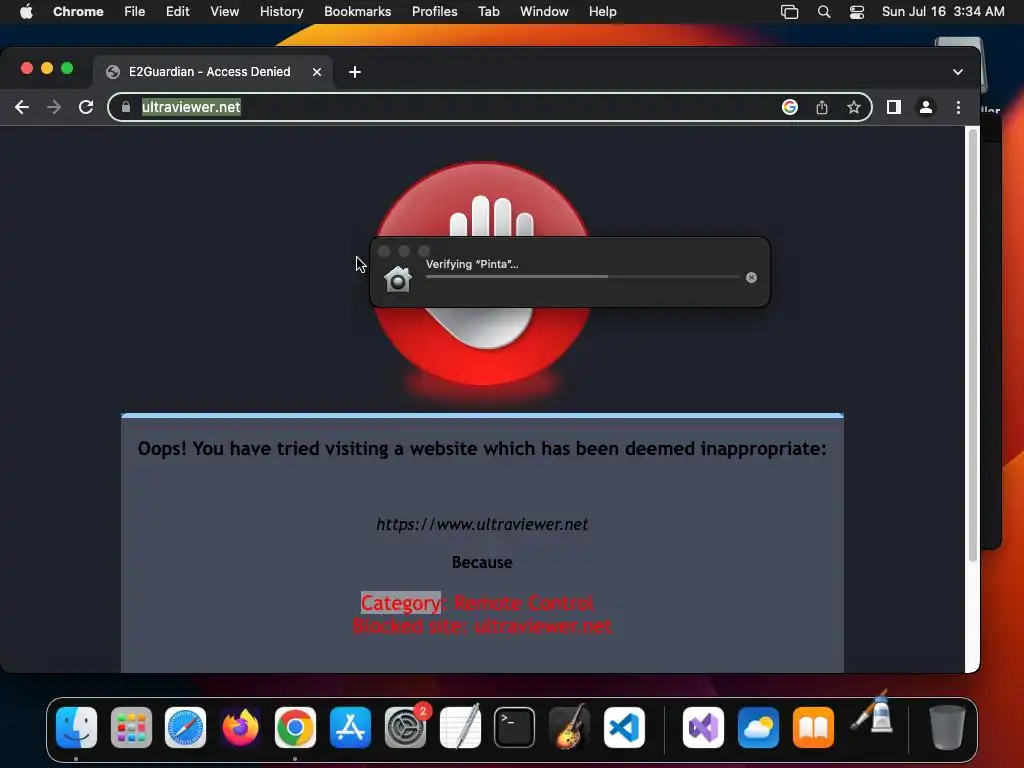Image resolution: width=1024 pixels, height=768 pixels.
Task: Close the E2Guardian Access Denied tab
Action: pyautogui.click(x=317, y=72)
